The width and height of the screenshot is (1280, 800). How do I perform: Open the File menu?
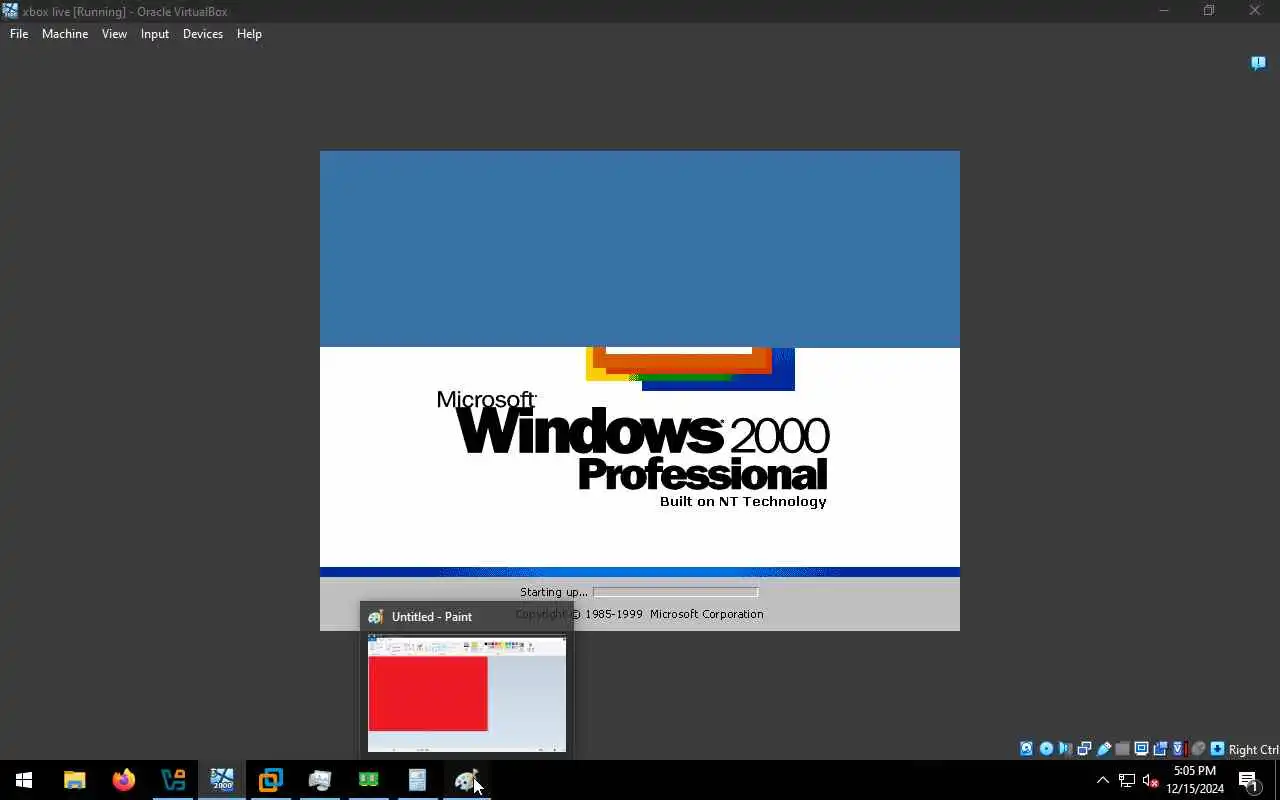pos(19,34)
